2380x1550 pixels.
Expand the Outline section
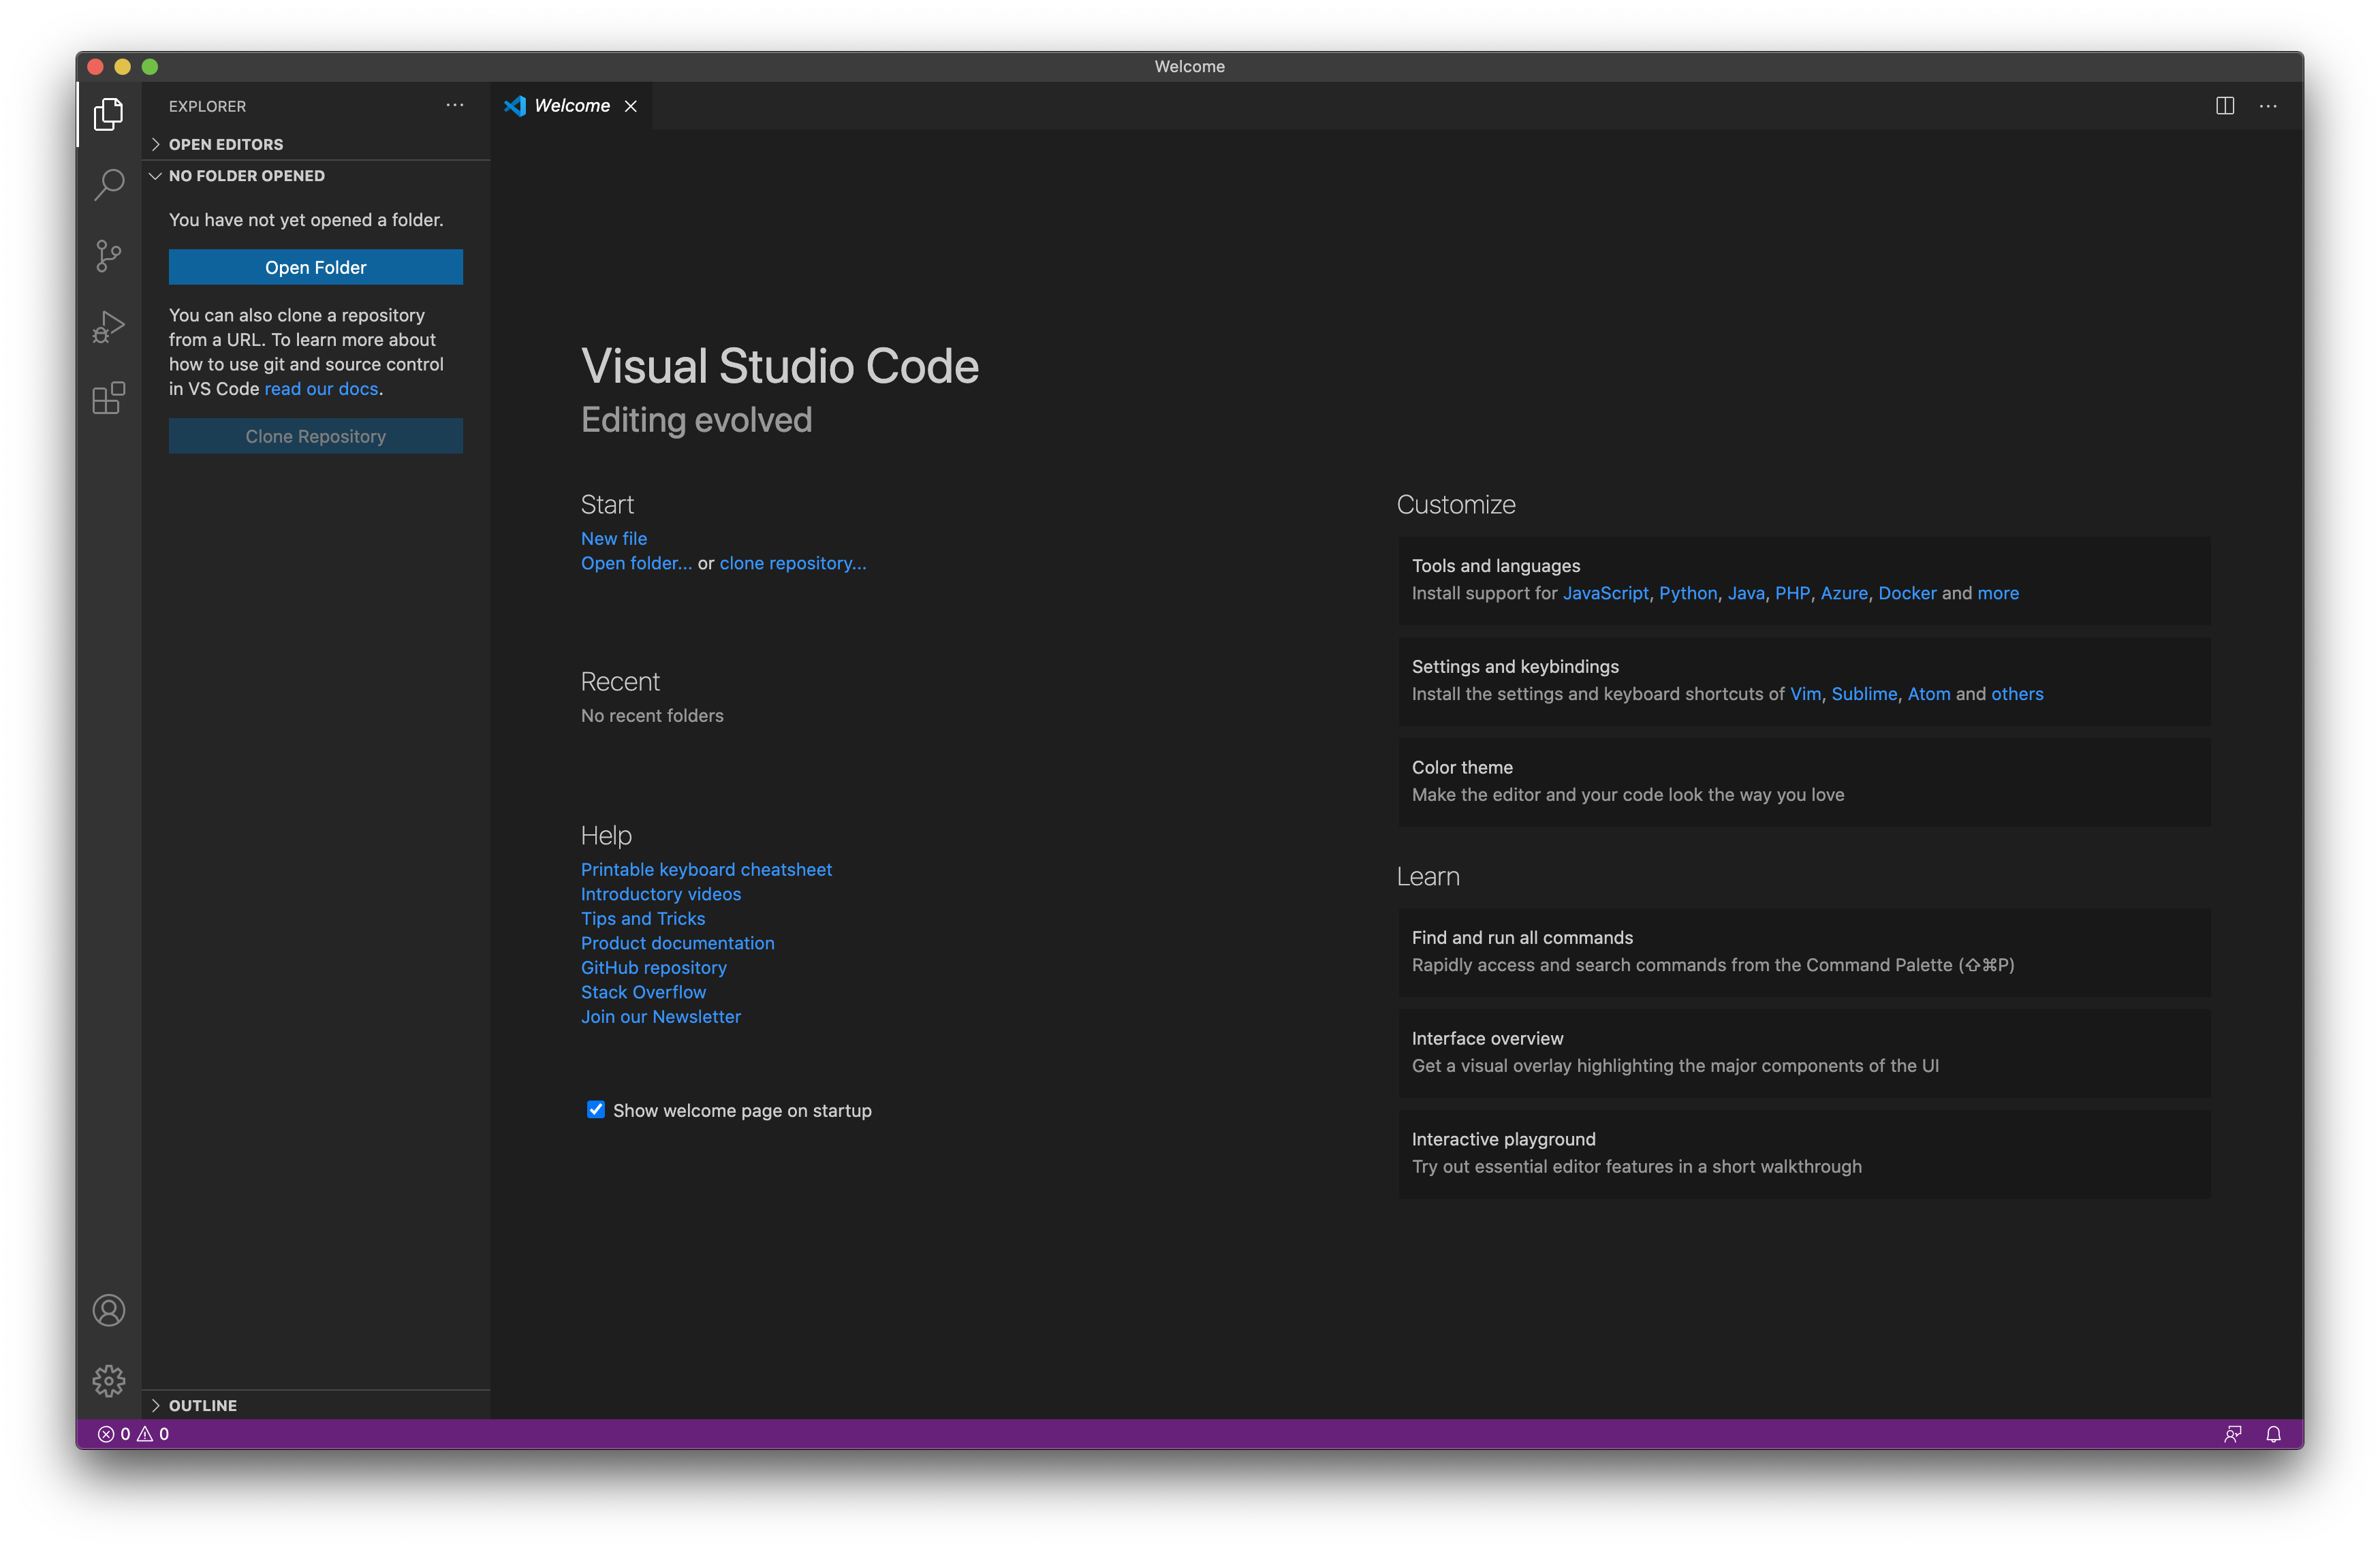[x=316, y=1405]
